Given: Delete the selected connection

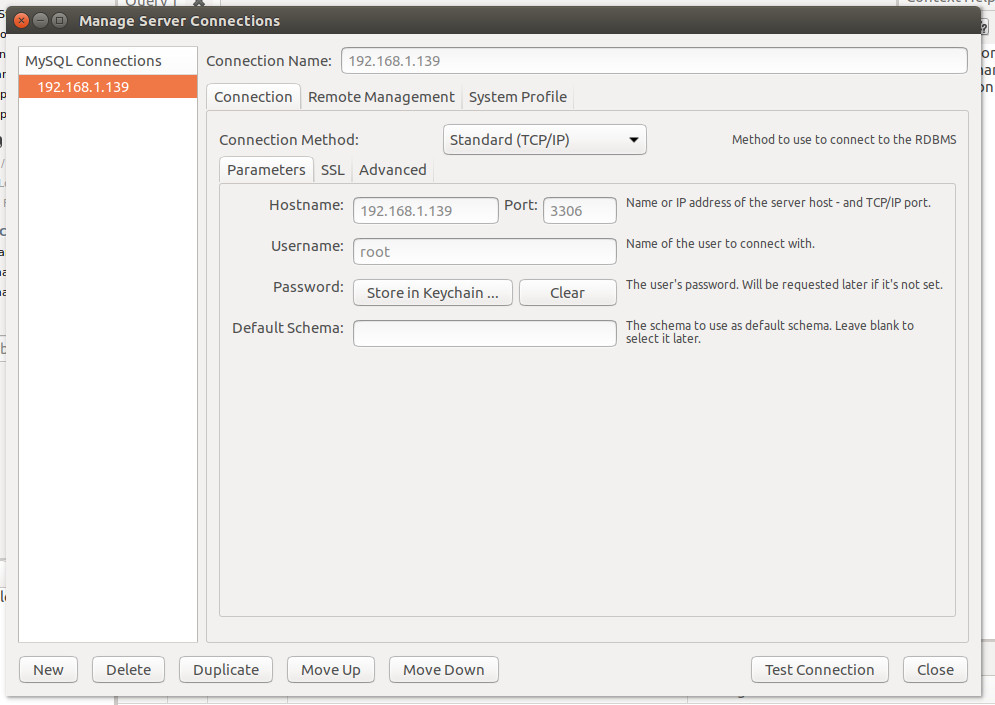Looking at the screenshot, I should click(128, 670).
